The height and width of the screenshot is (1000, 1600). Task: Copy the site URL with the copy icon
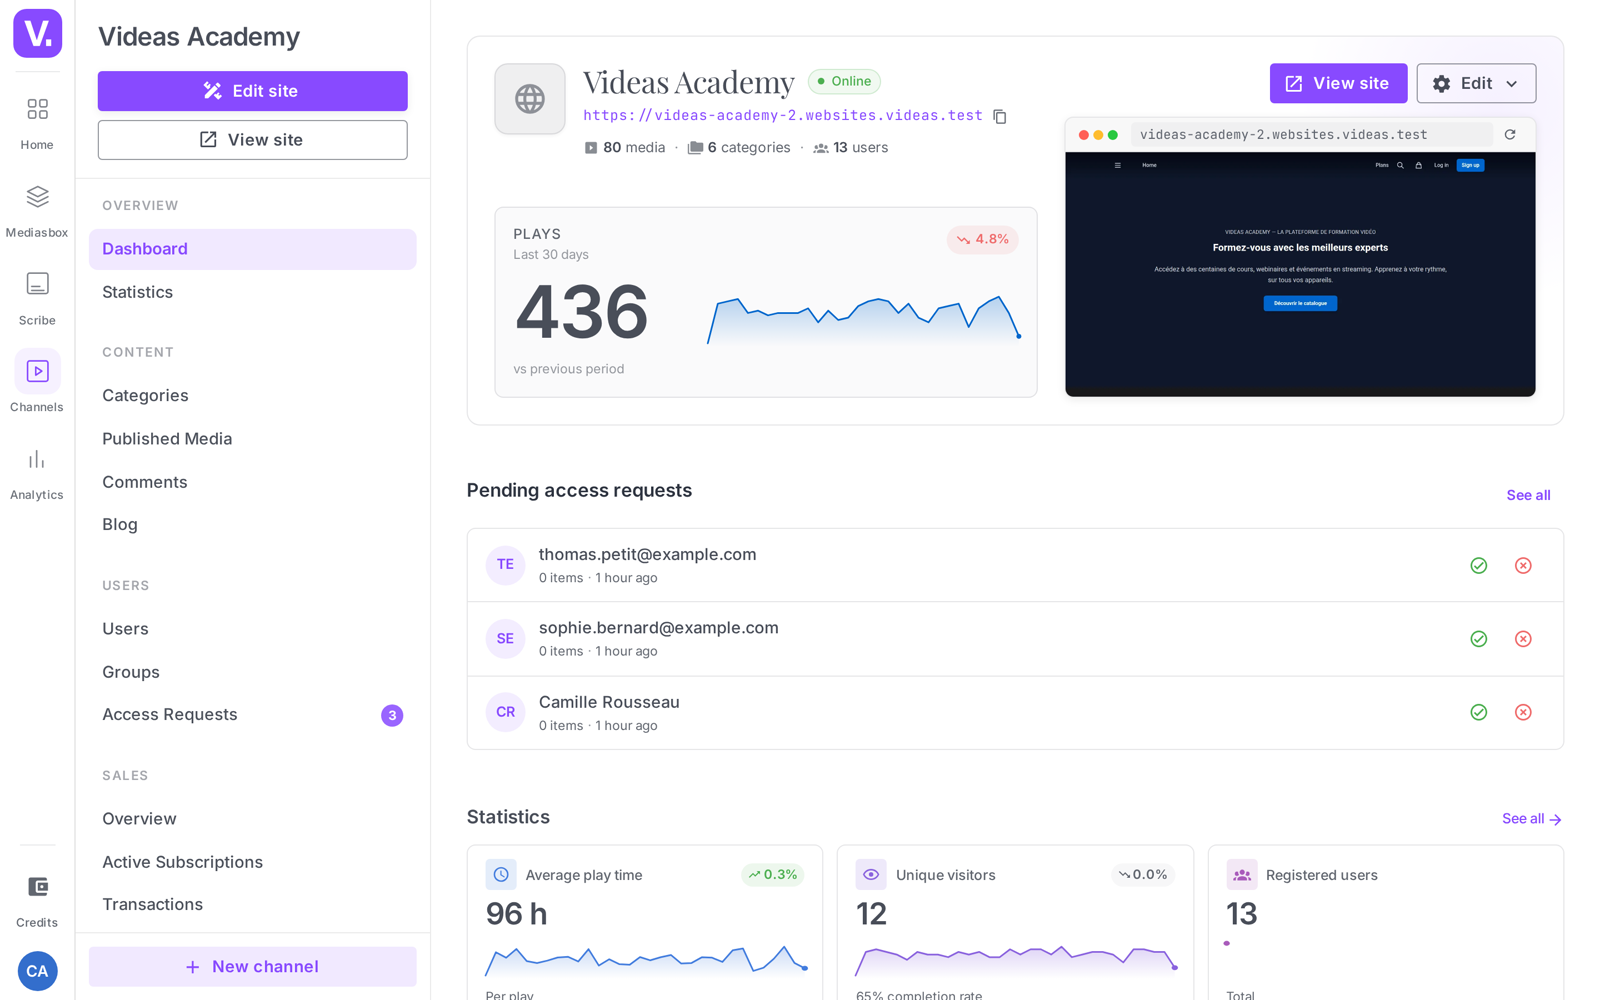point(1000,116)
